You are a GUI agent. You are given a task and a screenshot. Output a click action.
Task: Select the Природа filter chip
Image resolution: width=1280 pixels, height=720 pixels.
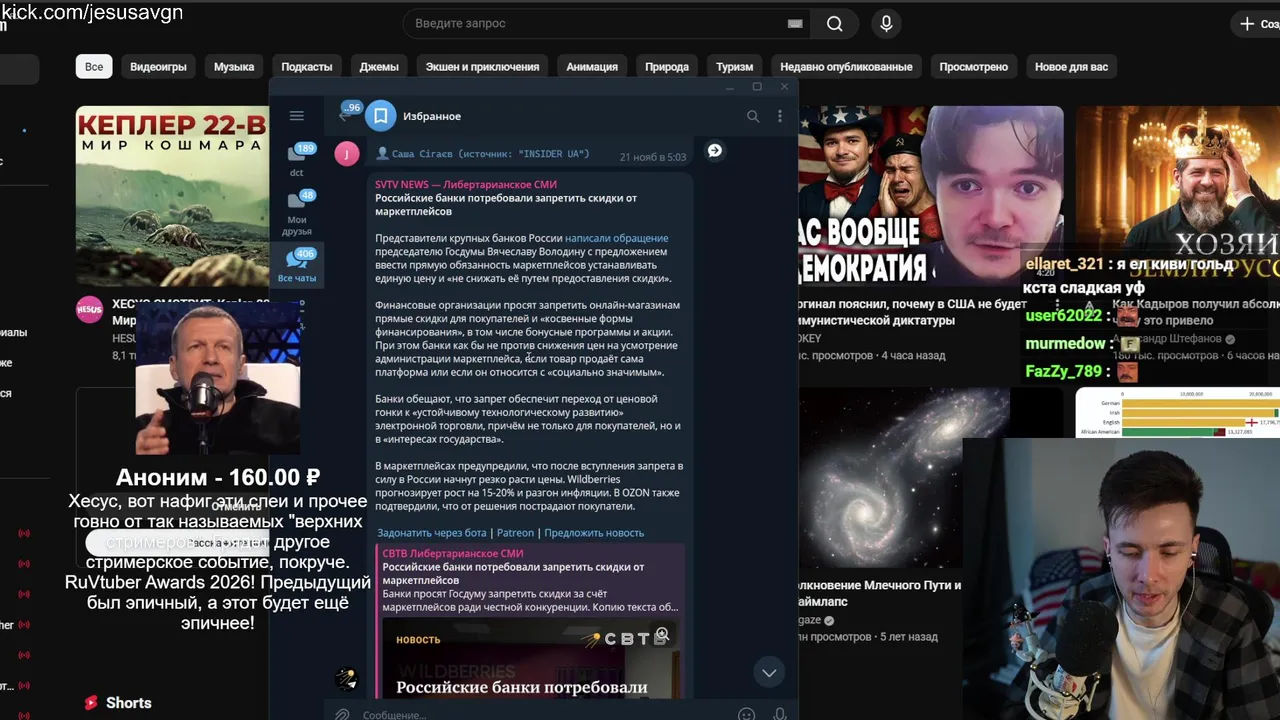click(667, 67)
